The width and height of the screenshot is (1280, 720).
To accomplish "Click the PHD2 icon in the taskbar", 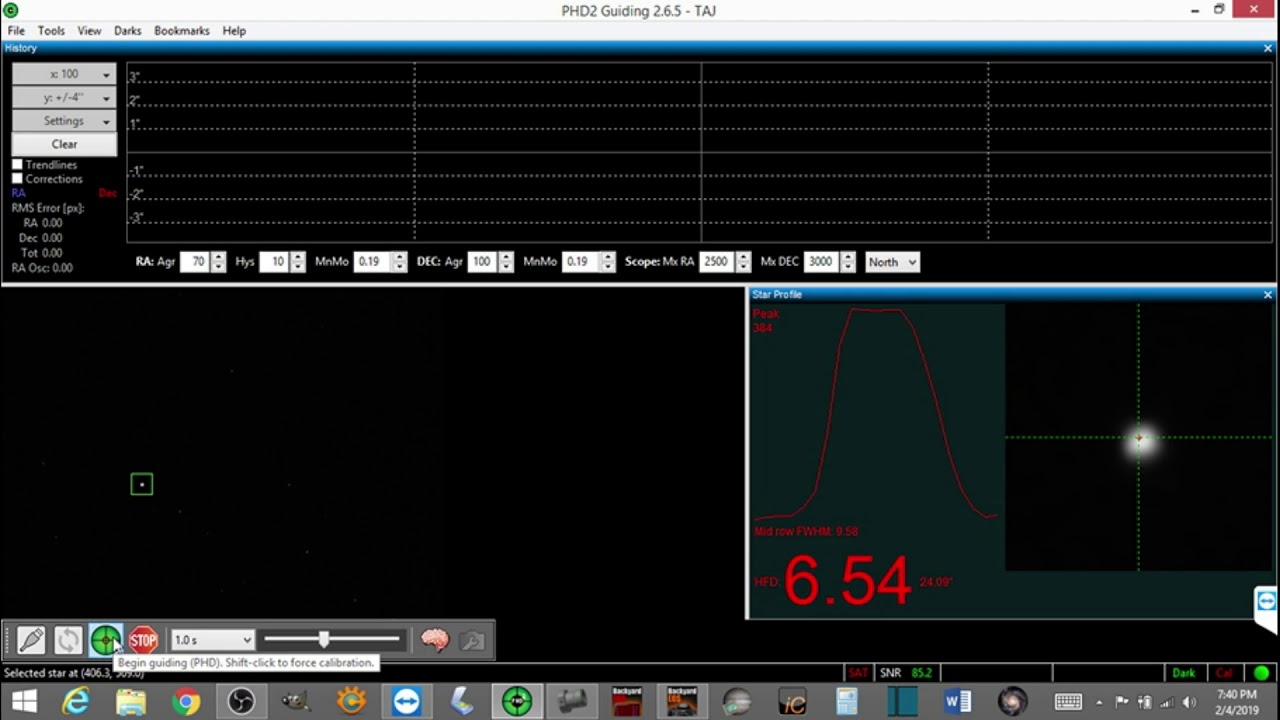I will 517,701.
